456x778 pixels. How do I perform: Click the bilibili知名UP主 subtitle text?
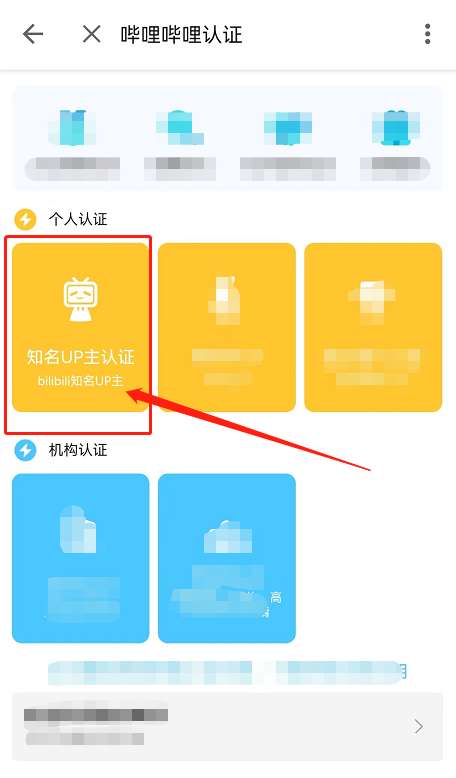click(x=80, y=381)
